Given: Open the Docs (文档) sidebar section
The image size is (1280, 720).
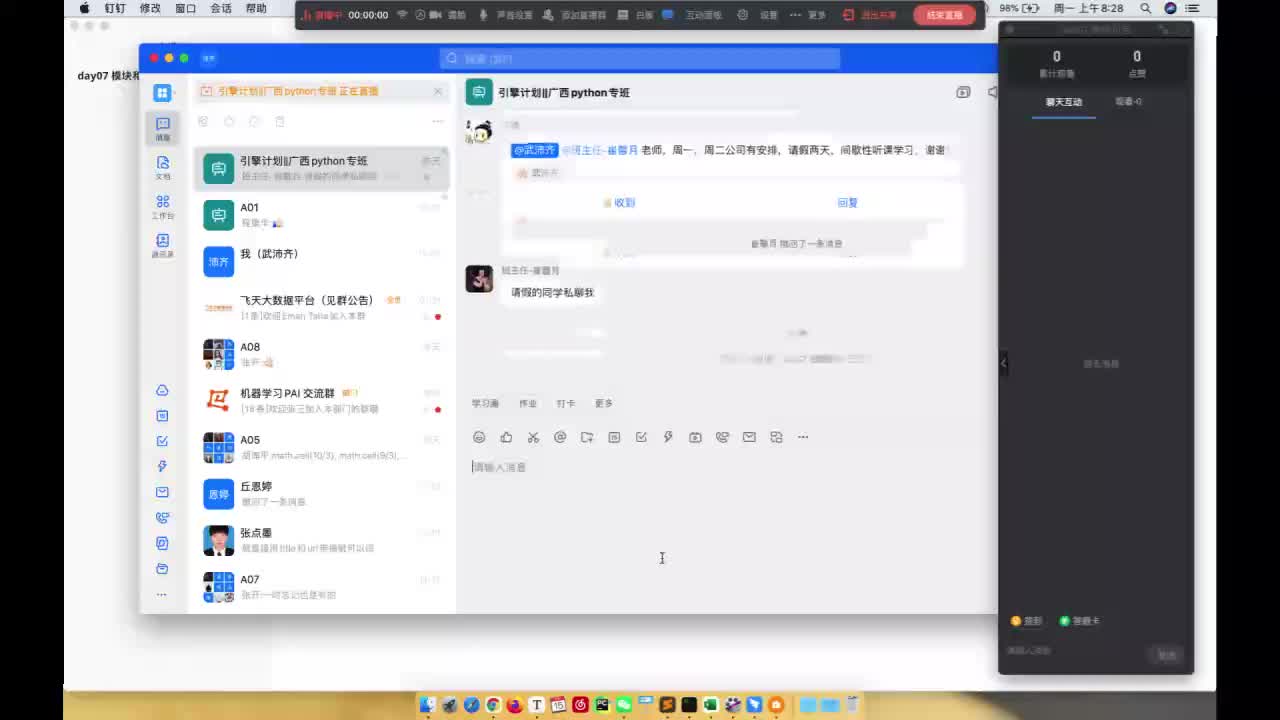Looking at the screenshot, I should (x=163, y=167).
